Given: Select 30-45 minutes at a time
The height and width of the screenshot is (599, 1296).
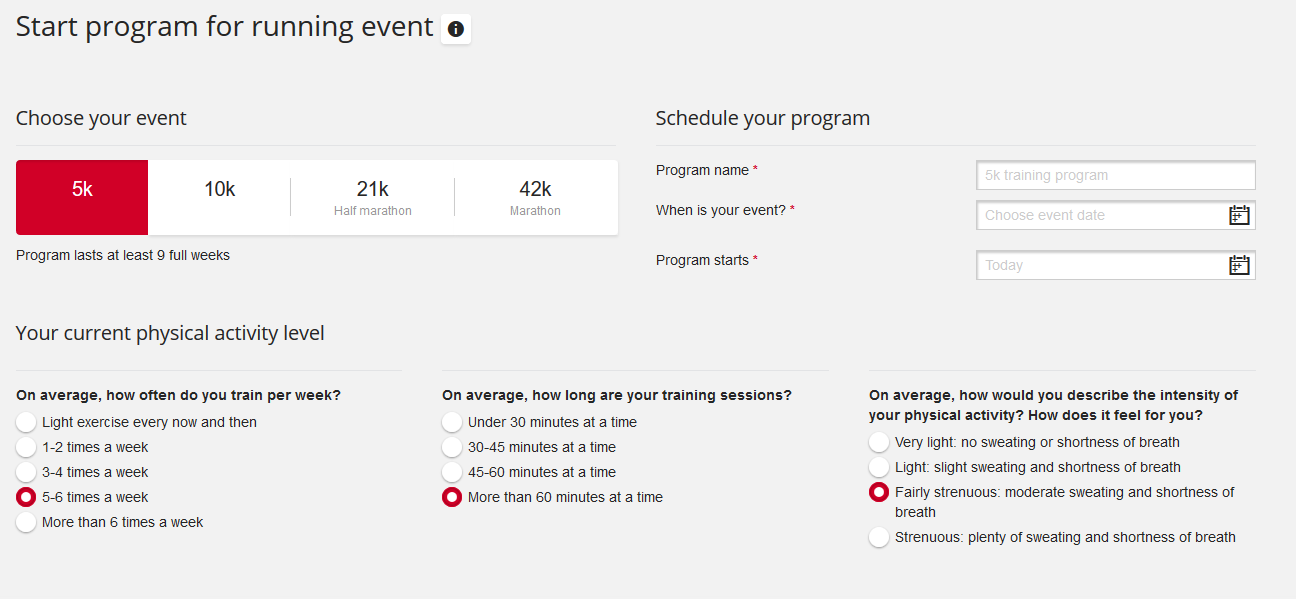Looking at the screenshot, I should pyautogui.click(x=453, y=447).
